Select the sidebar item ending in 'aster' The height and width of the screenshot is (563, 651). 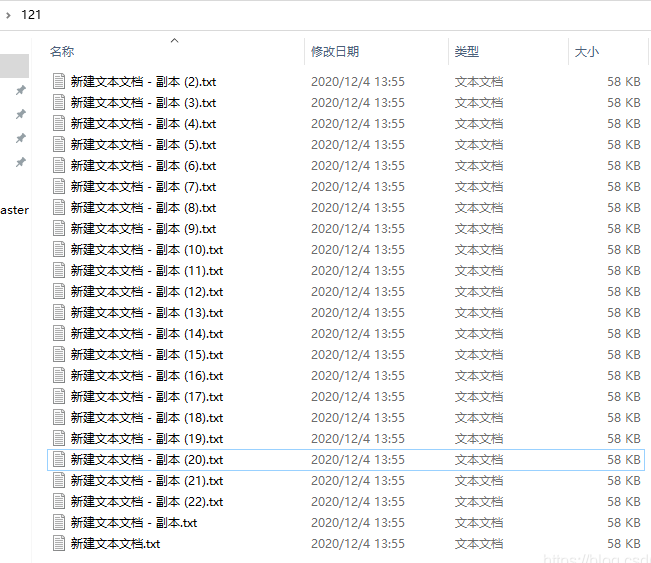15,210
